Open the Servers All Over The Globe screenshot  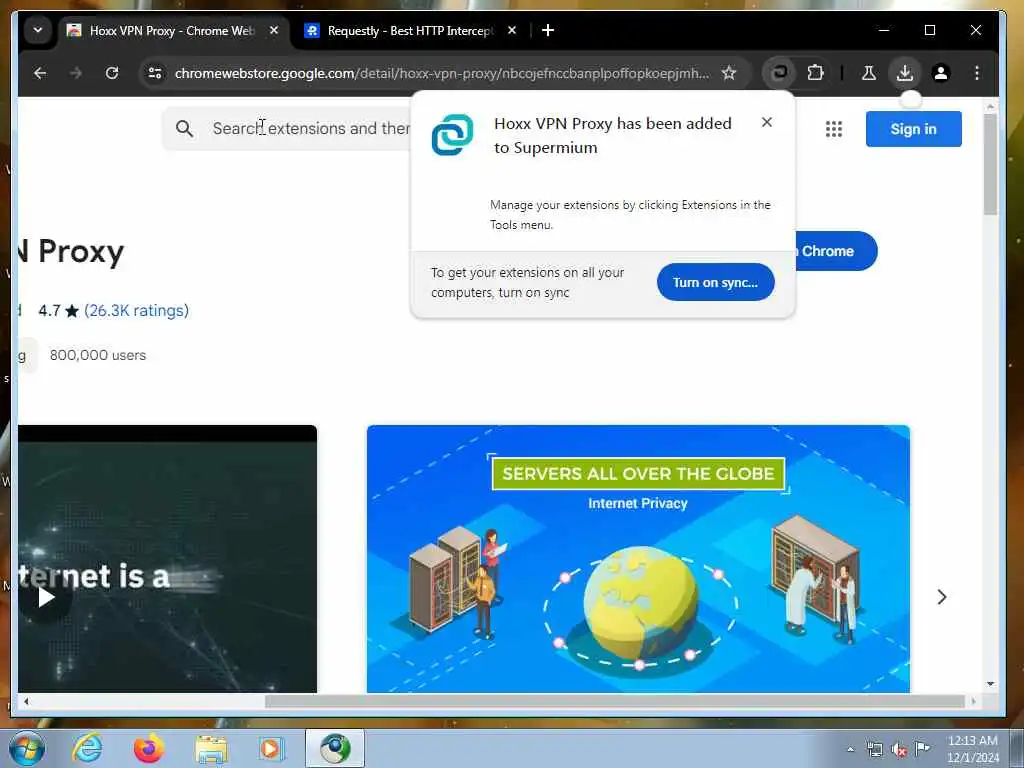(638, 559)
